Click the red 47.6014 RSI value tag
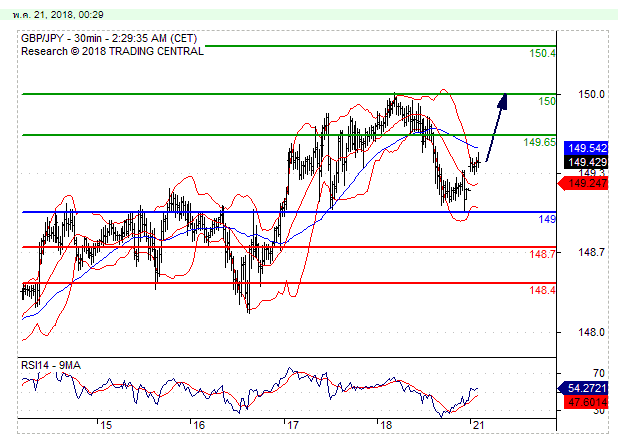This screenshot has height=446, width=618. 583,402
